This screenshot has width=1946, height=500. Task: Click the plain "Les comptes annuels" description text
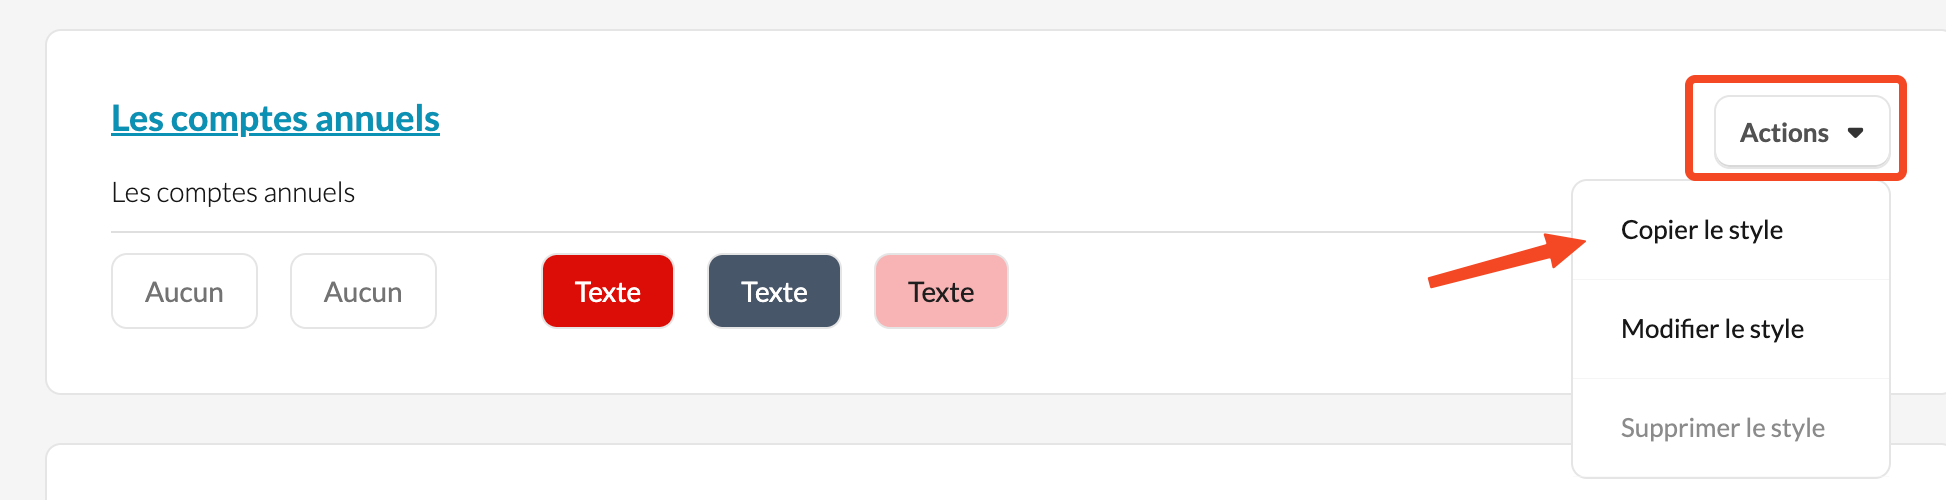click(x=233, y=192)
